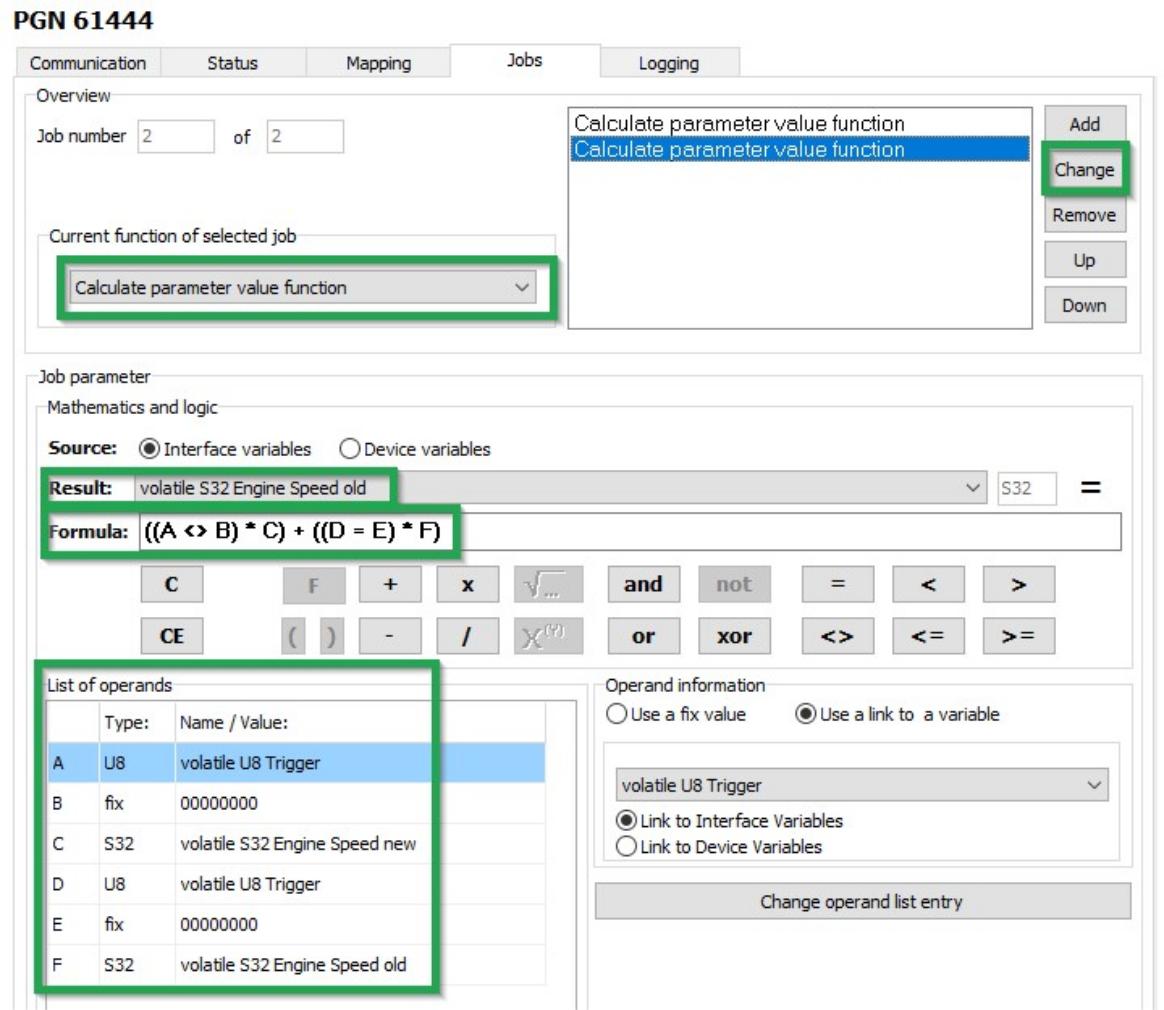This screenshot has width=1164, height=1010.
Task: Click Change operand list entry button
Action: click(x=861, y=901)
